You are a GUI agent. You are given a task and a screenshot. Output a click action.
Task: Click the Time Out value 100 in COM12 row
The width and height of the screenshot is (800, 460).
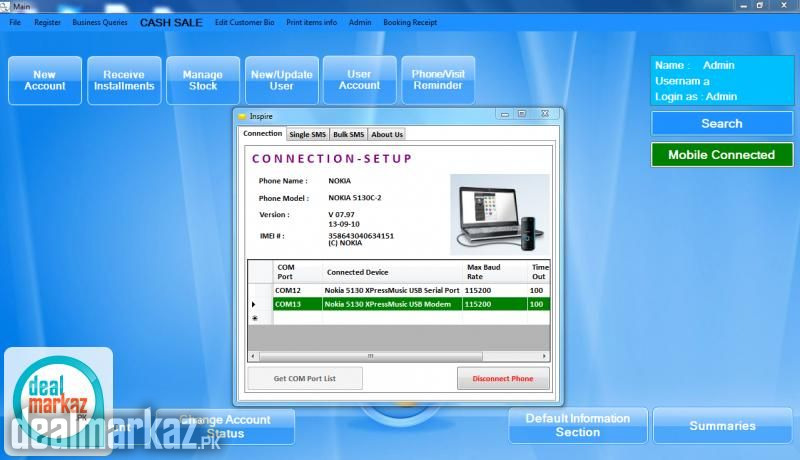coord(537,290)
